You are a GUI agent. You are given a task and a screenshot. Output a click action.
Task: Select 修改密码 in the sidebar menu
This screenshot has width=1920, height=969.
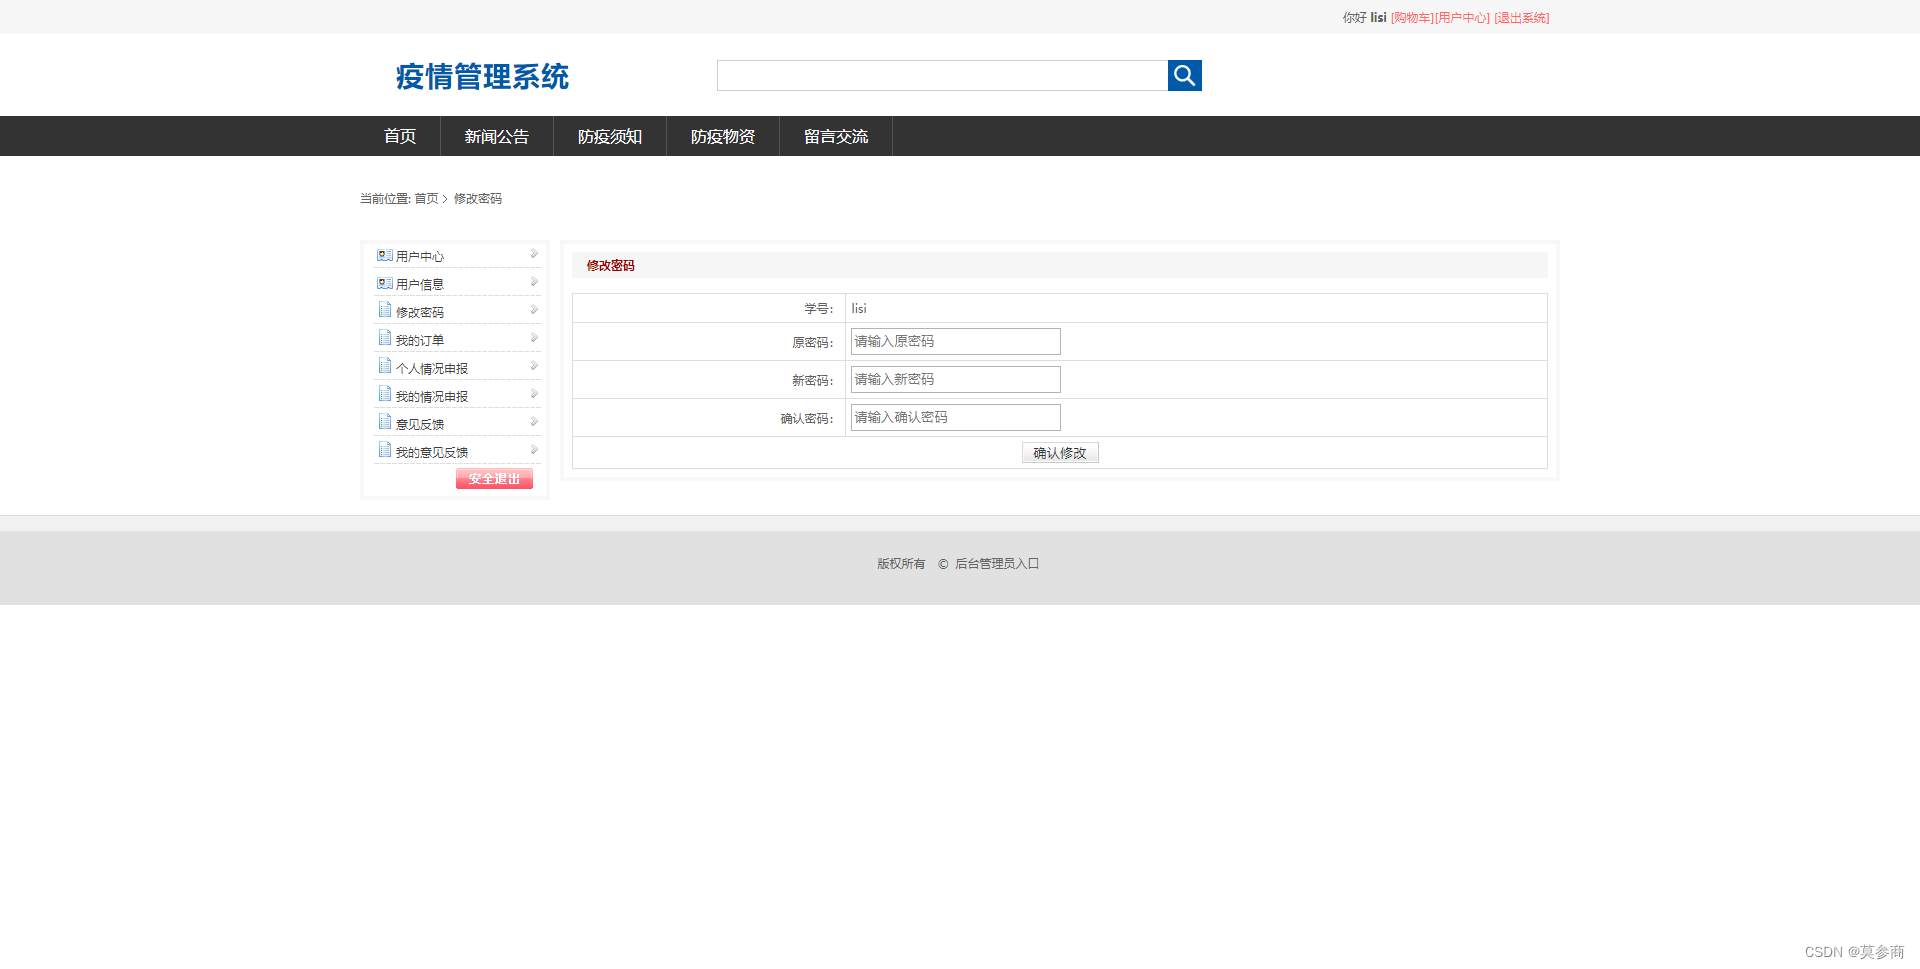coord(420,313)
